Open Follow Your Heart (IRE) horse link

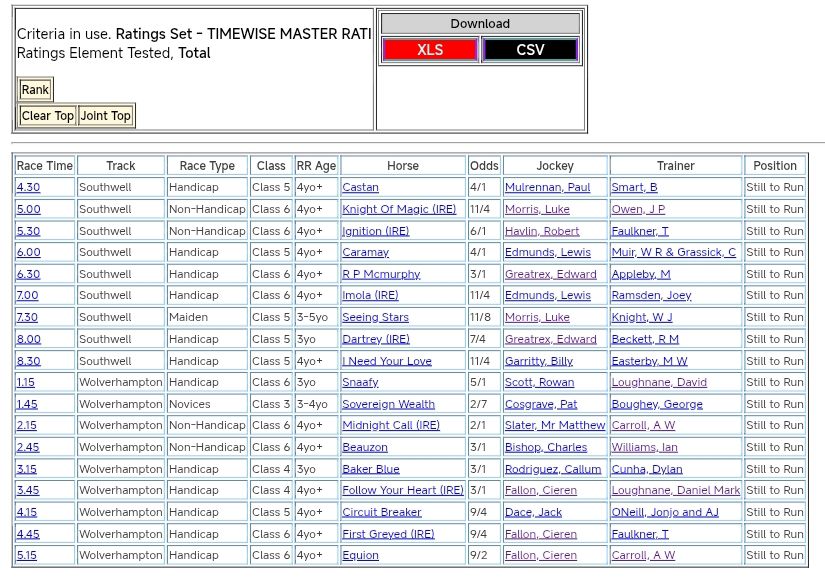click(x=403, y=490)
